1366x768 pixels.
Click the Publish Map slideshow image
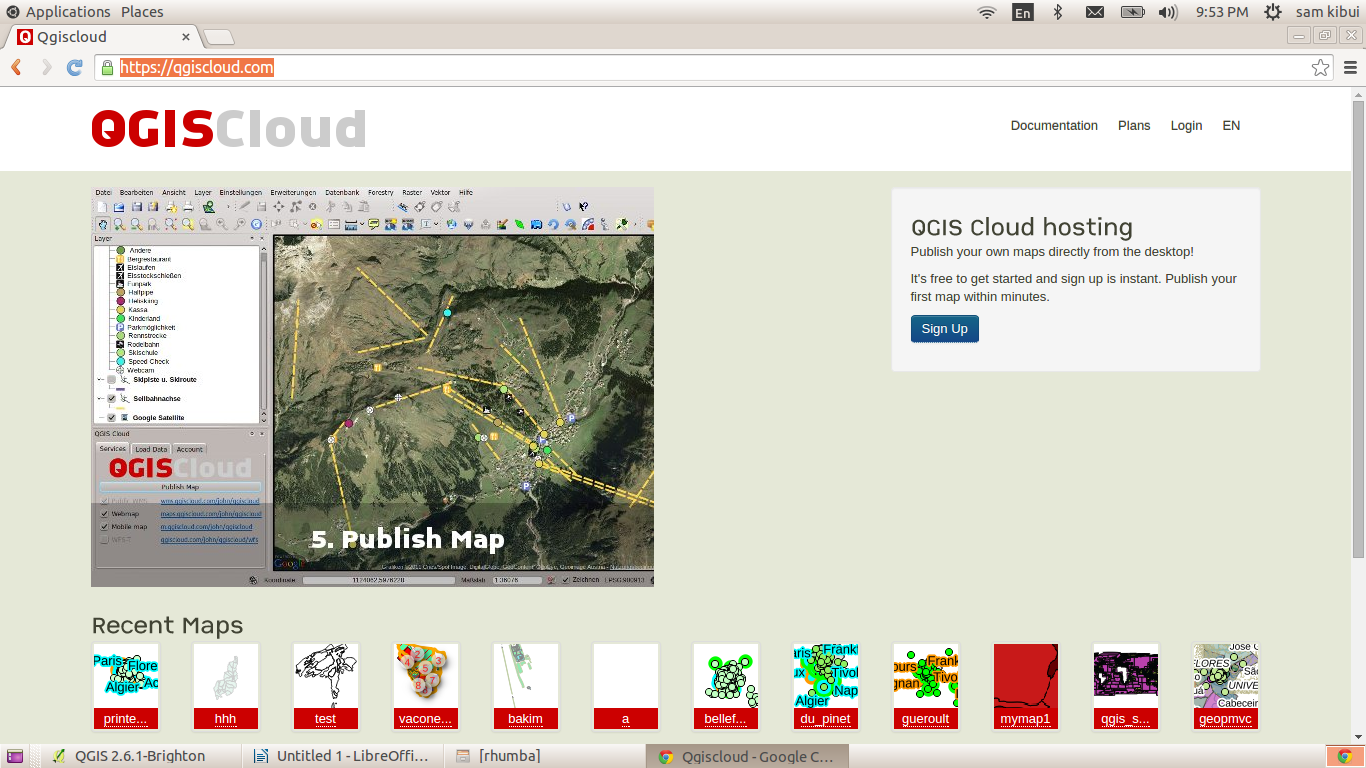coord(372,386)
